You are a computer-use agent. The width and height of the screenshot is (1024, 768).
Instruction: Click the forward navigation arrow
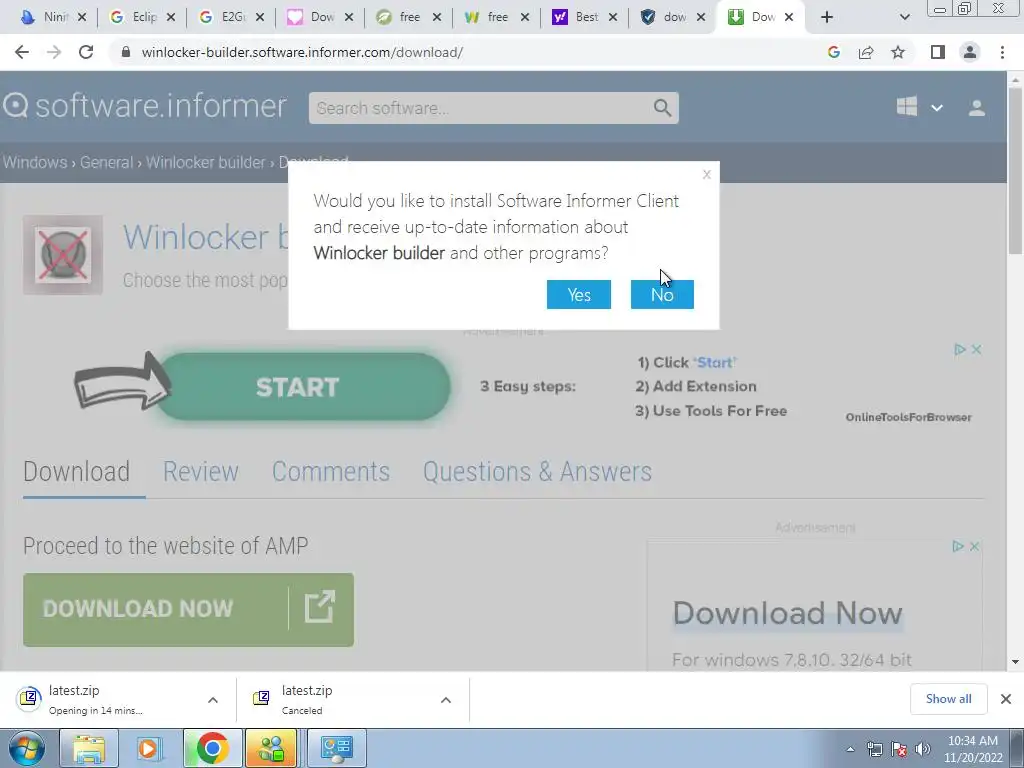point(54,52)
